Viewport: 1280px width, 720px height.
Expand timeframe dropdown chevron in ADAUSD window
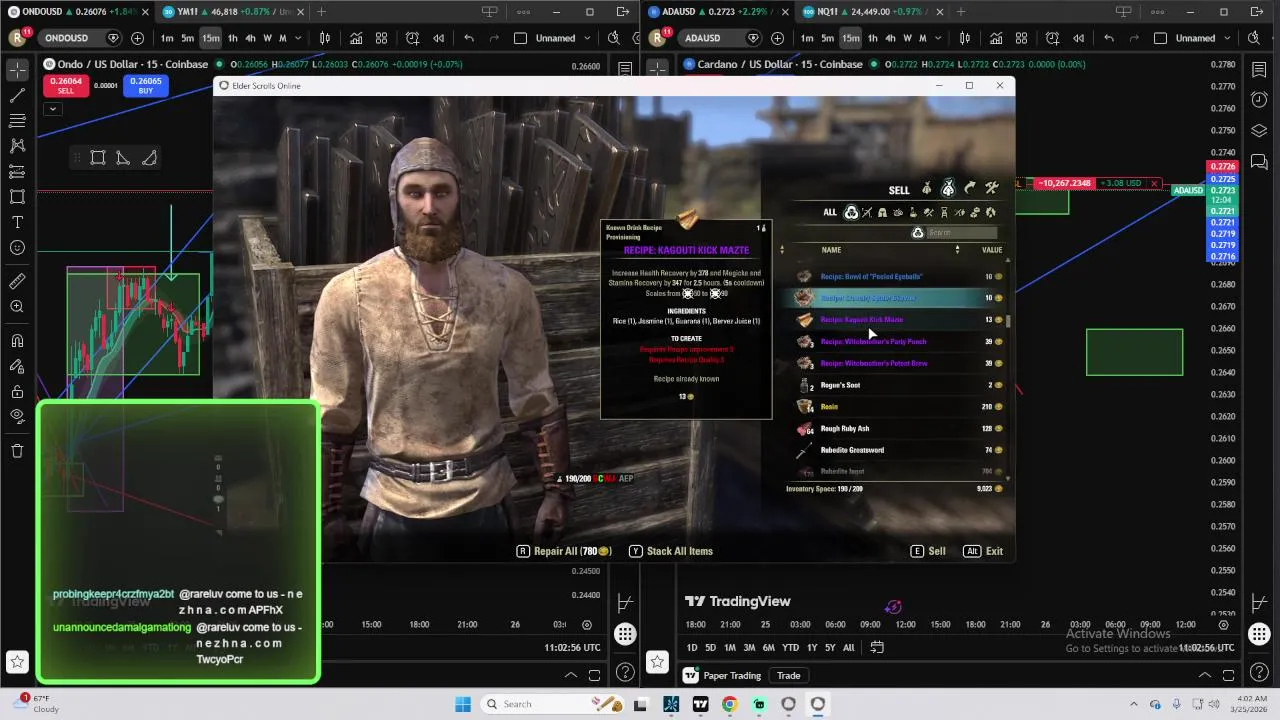coord(938,38)
